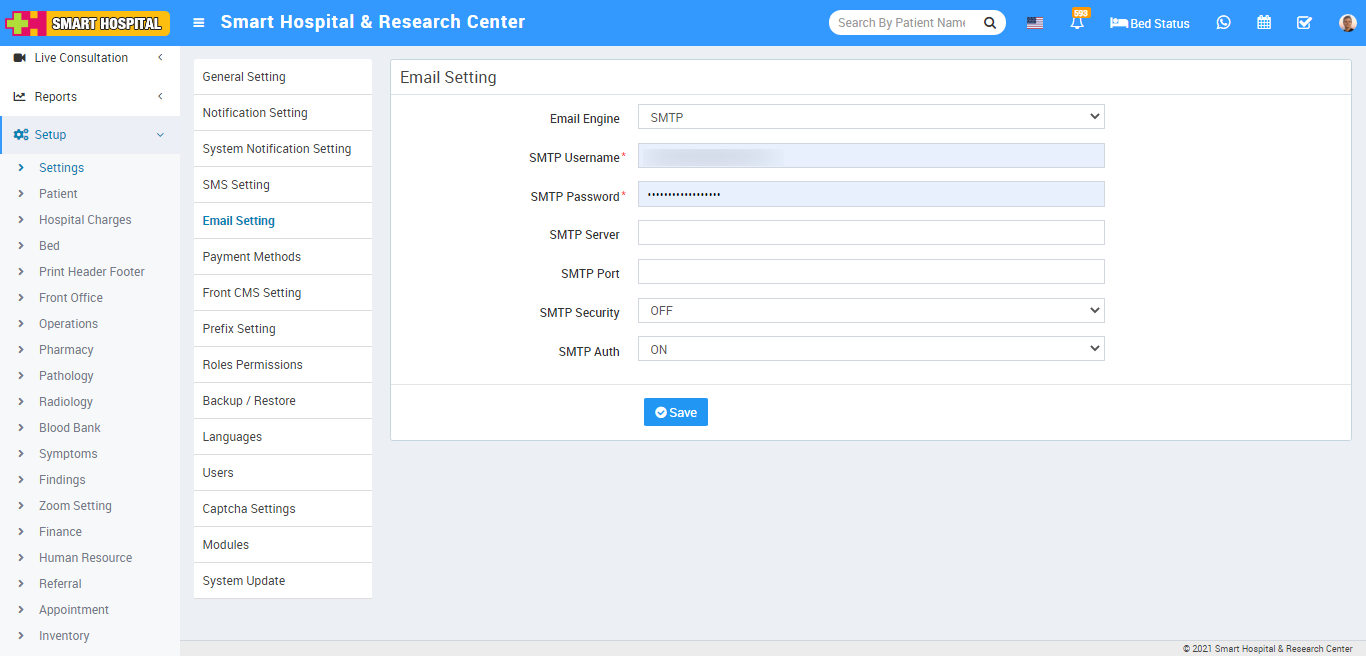This screenshot has height=657, width=1366.
Task: Click the search magnifier icon
Action: tap(990, 23)
